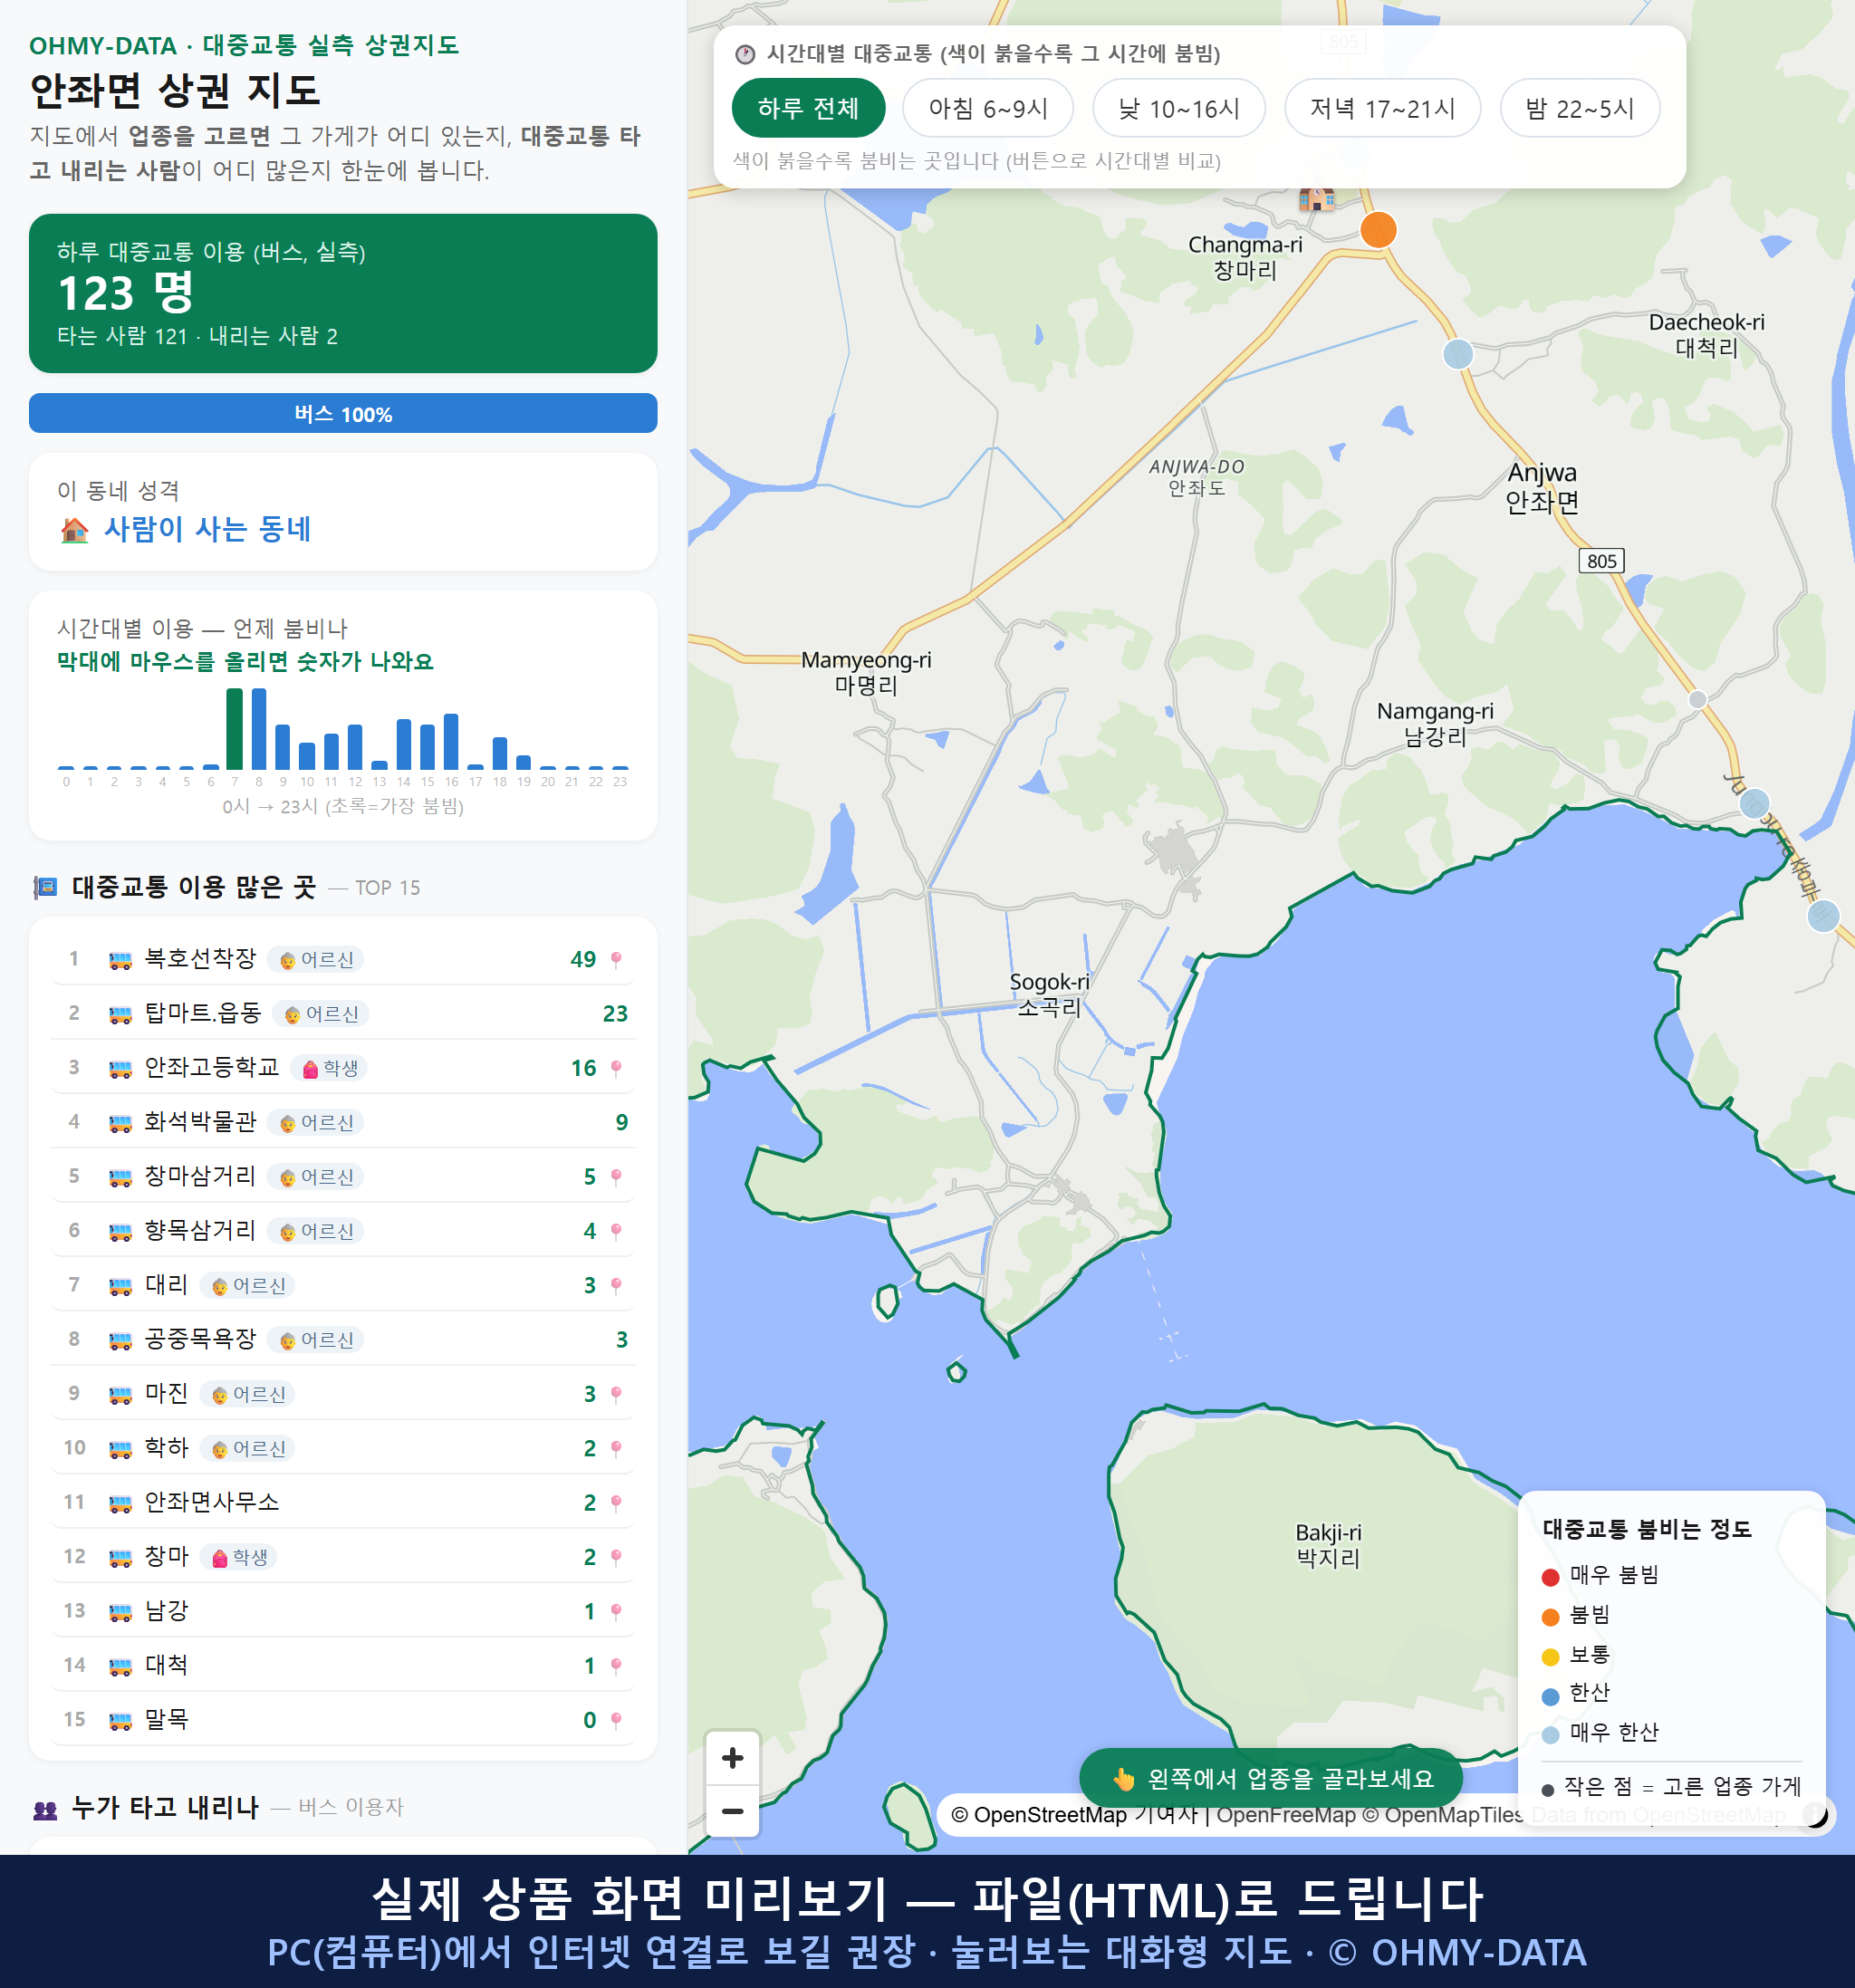Select 안좌고등학교 stop name

[212, 1067]
